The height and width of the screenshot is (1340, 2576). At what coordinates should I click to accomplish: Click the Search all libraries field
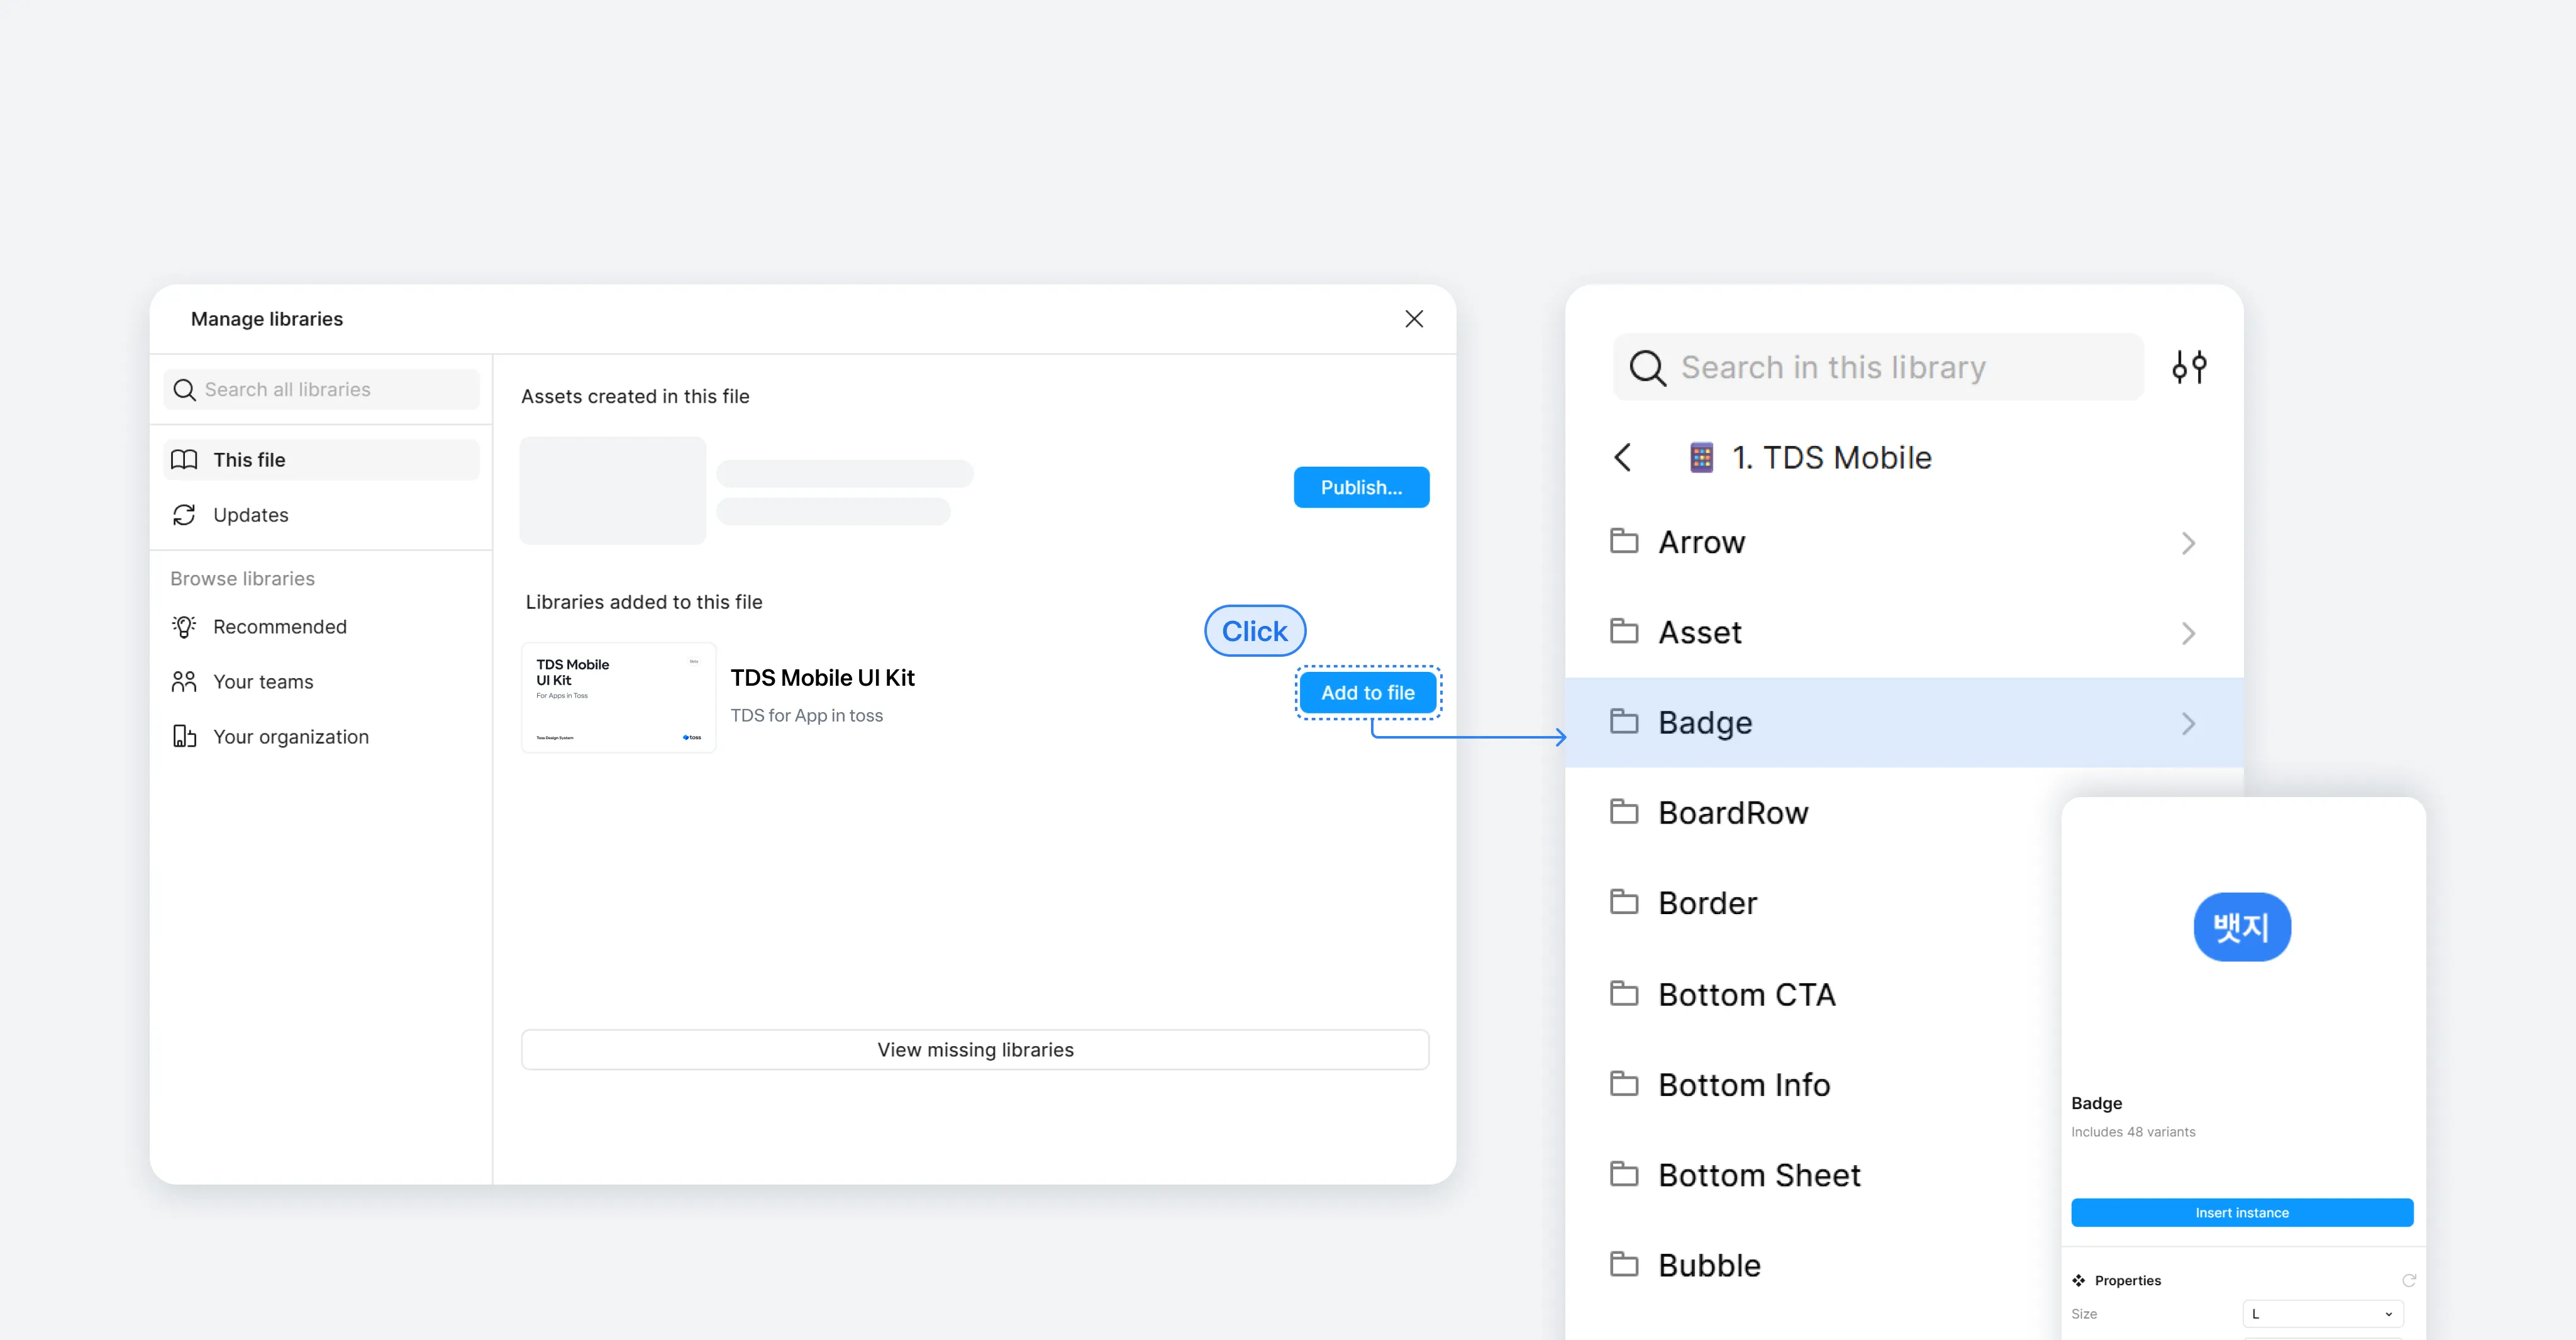point(320,390)
